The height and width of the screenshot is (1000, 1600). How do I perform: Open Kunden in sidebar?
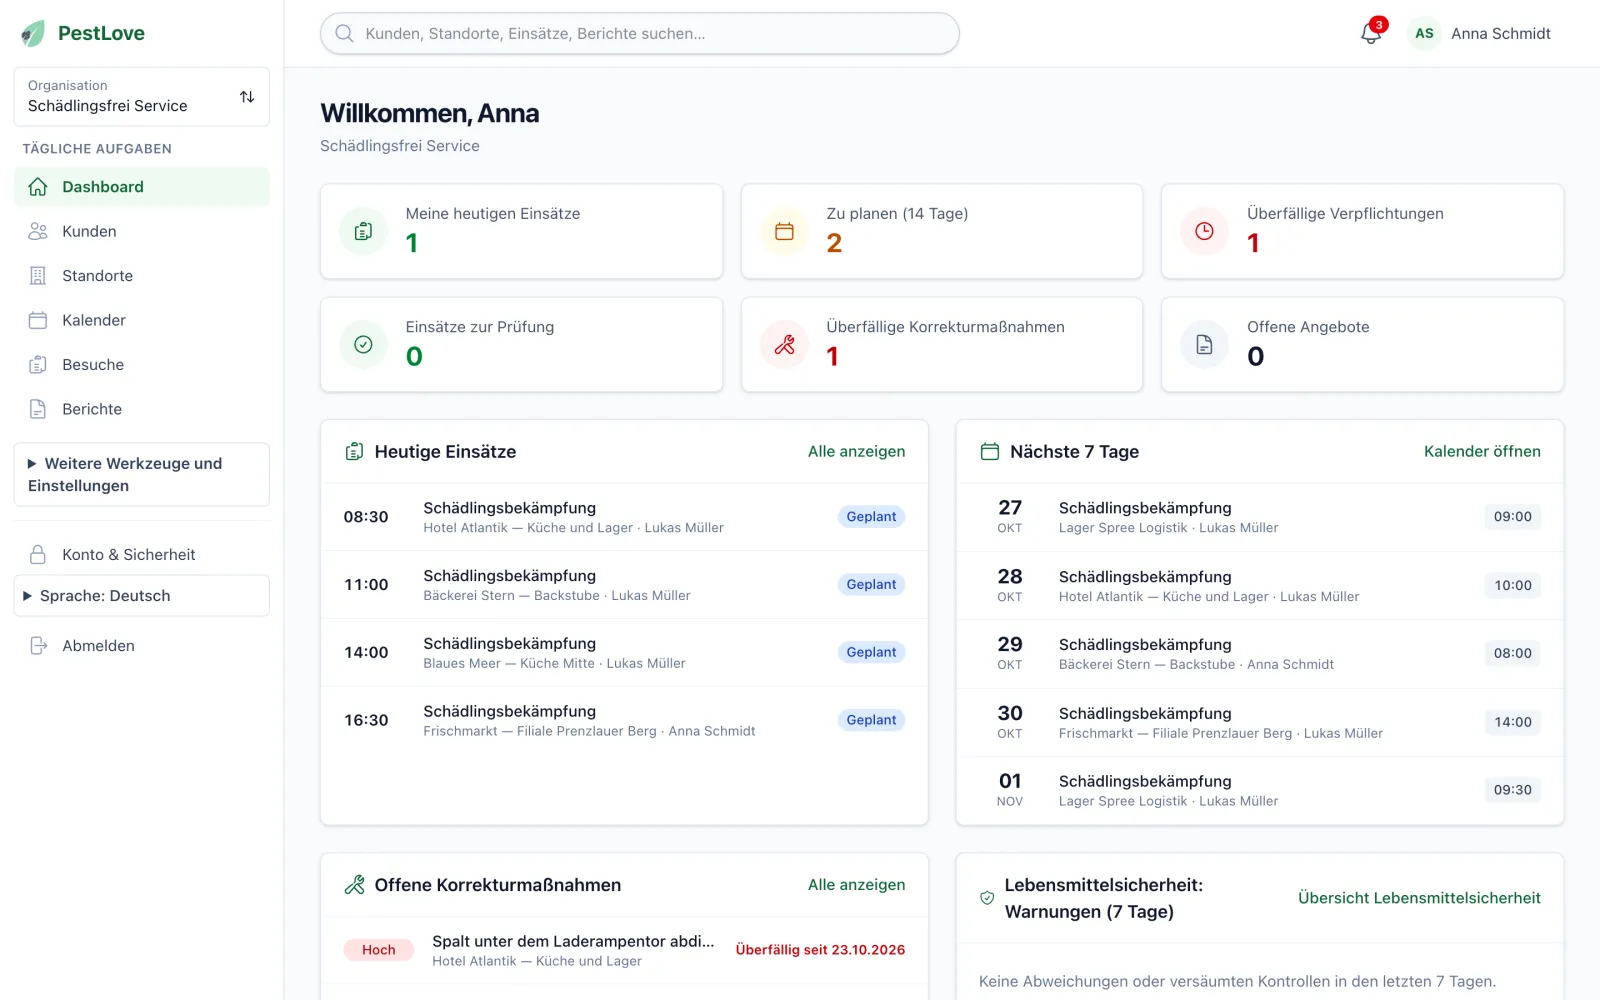[142, 231]
